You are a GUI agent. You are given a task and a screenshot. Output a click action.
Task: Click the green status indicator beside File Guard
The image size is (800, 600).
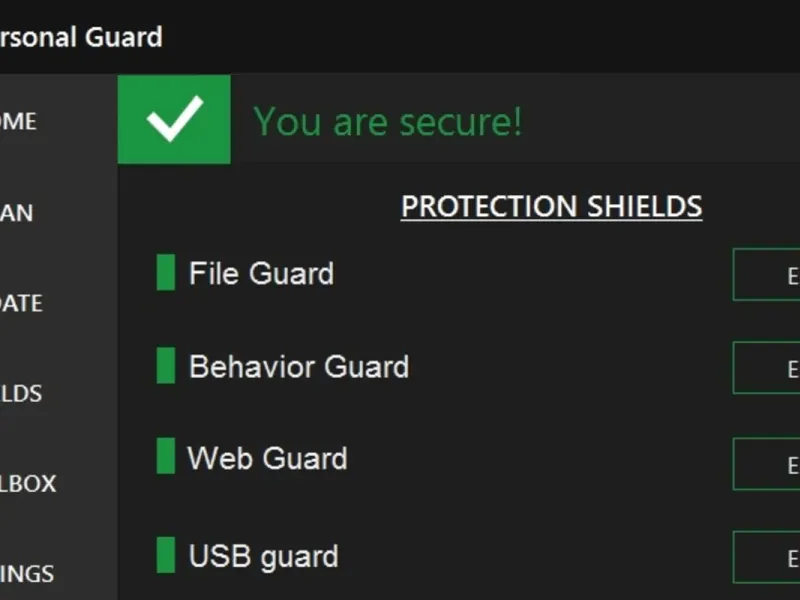[166, 273]
